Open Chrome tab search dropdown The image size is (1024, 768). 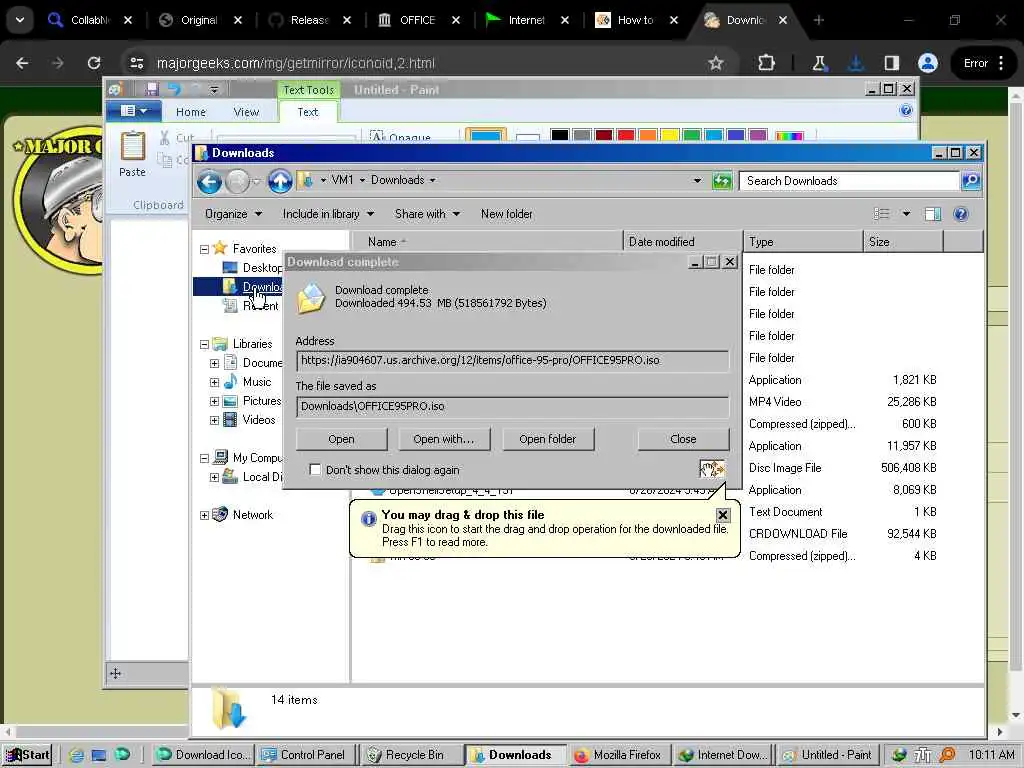(20, 20)
